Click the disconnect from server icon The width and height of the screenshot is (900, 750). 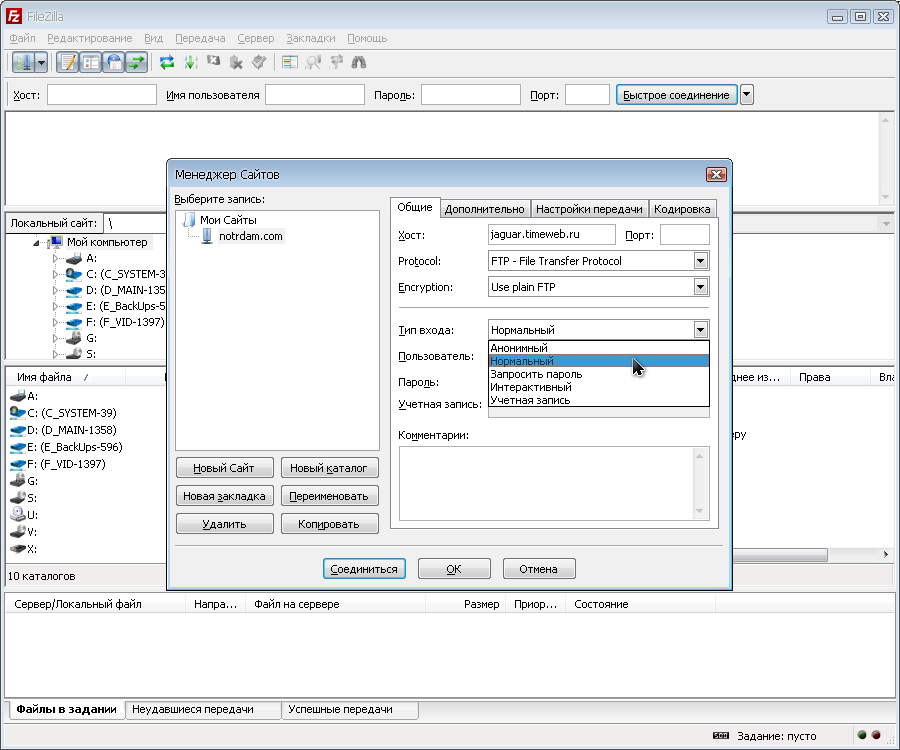pyautogui.click(x=236, y=62)
